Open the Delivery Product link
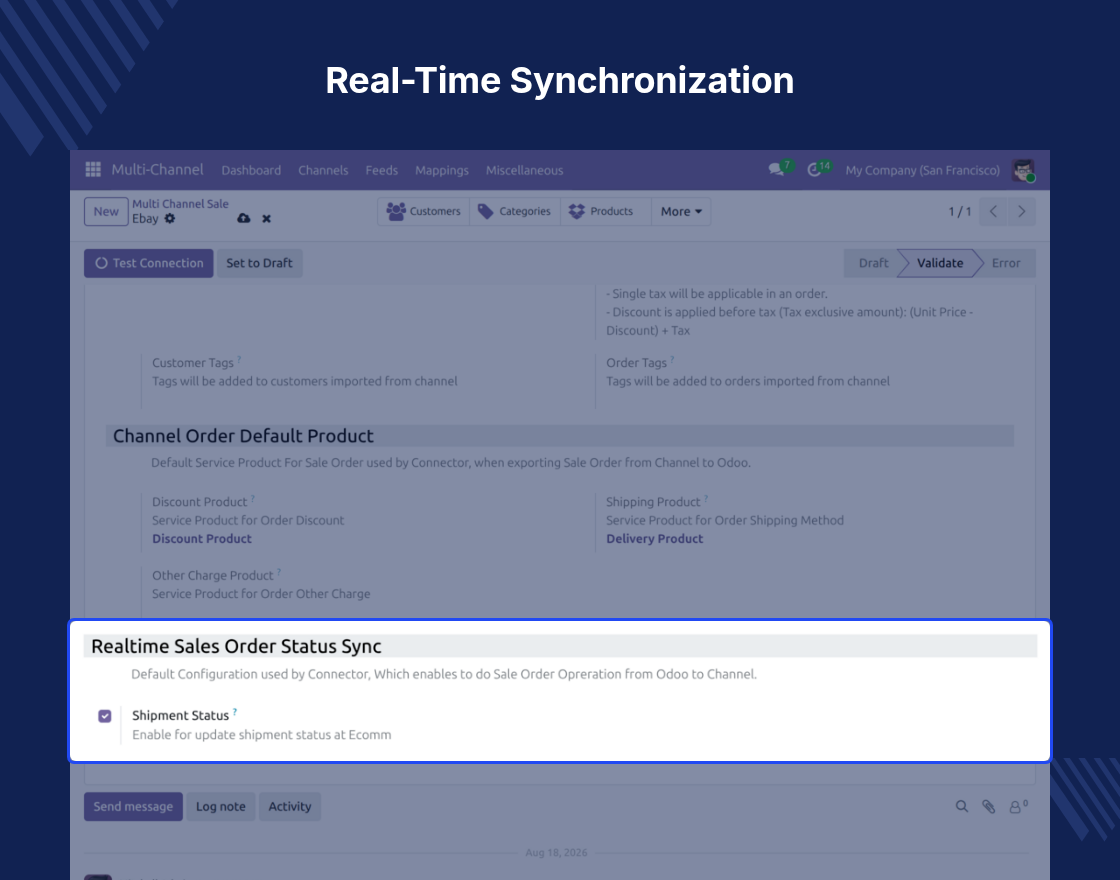The image size is (1120, 880). click(x=654, y=539)
